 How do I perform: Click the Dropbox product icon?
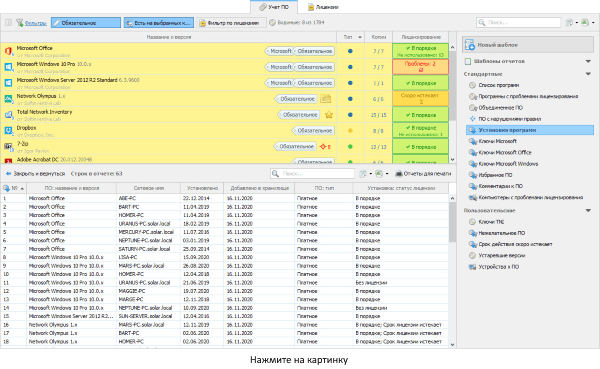point(8,131)
